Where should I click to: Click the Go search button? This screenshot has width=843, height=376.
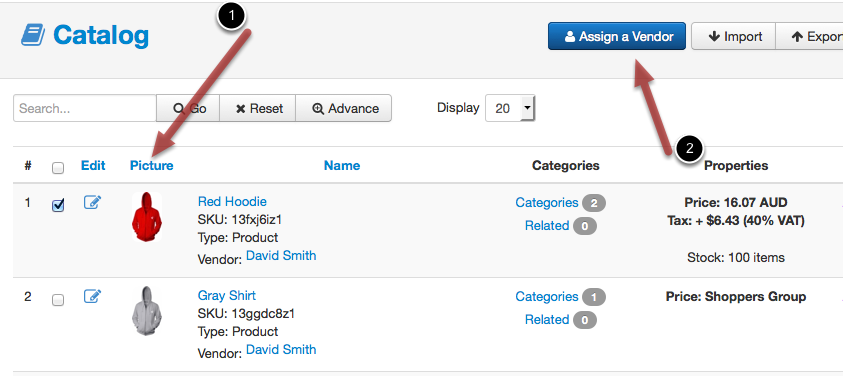[188, 108]
